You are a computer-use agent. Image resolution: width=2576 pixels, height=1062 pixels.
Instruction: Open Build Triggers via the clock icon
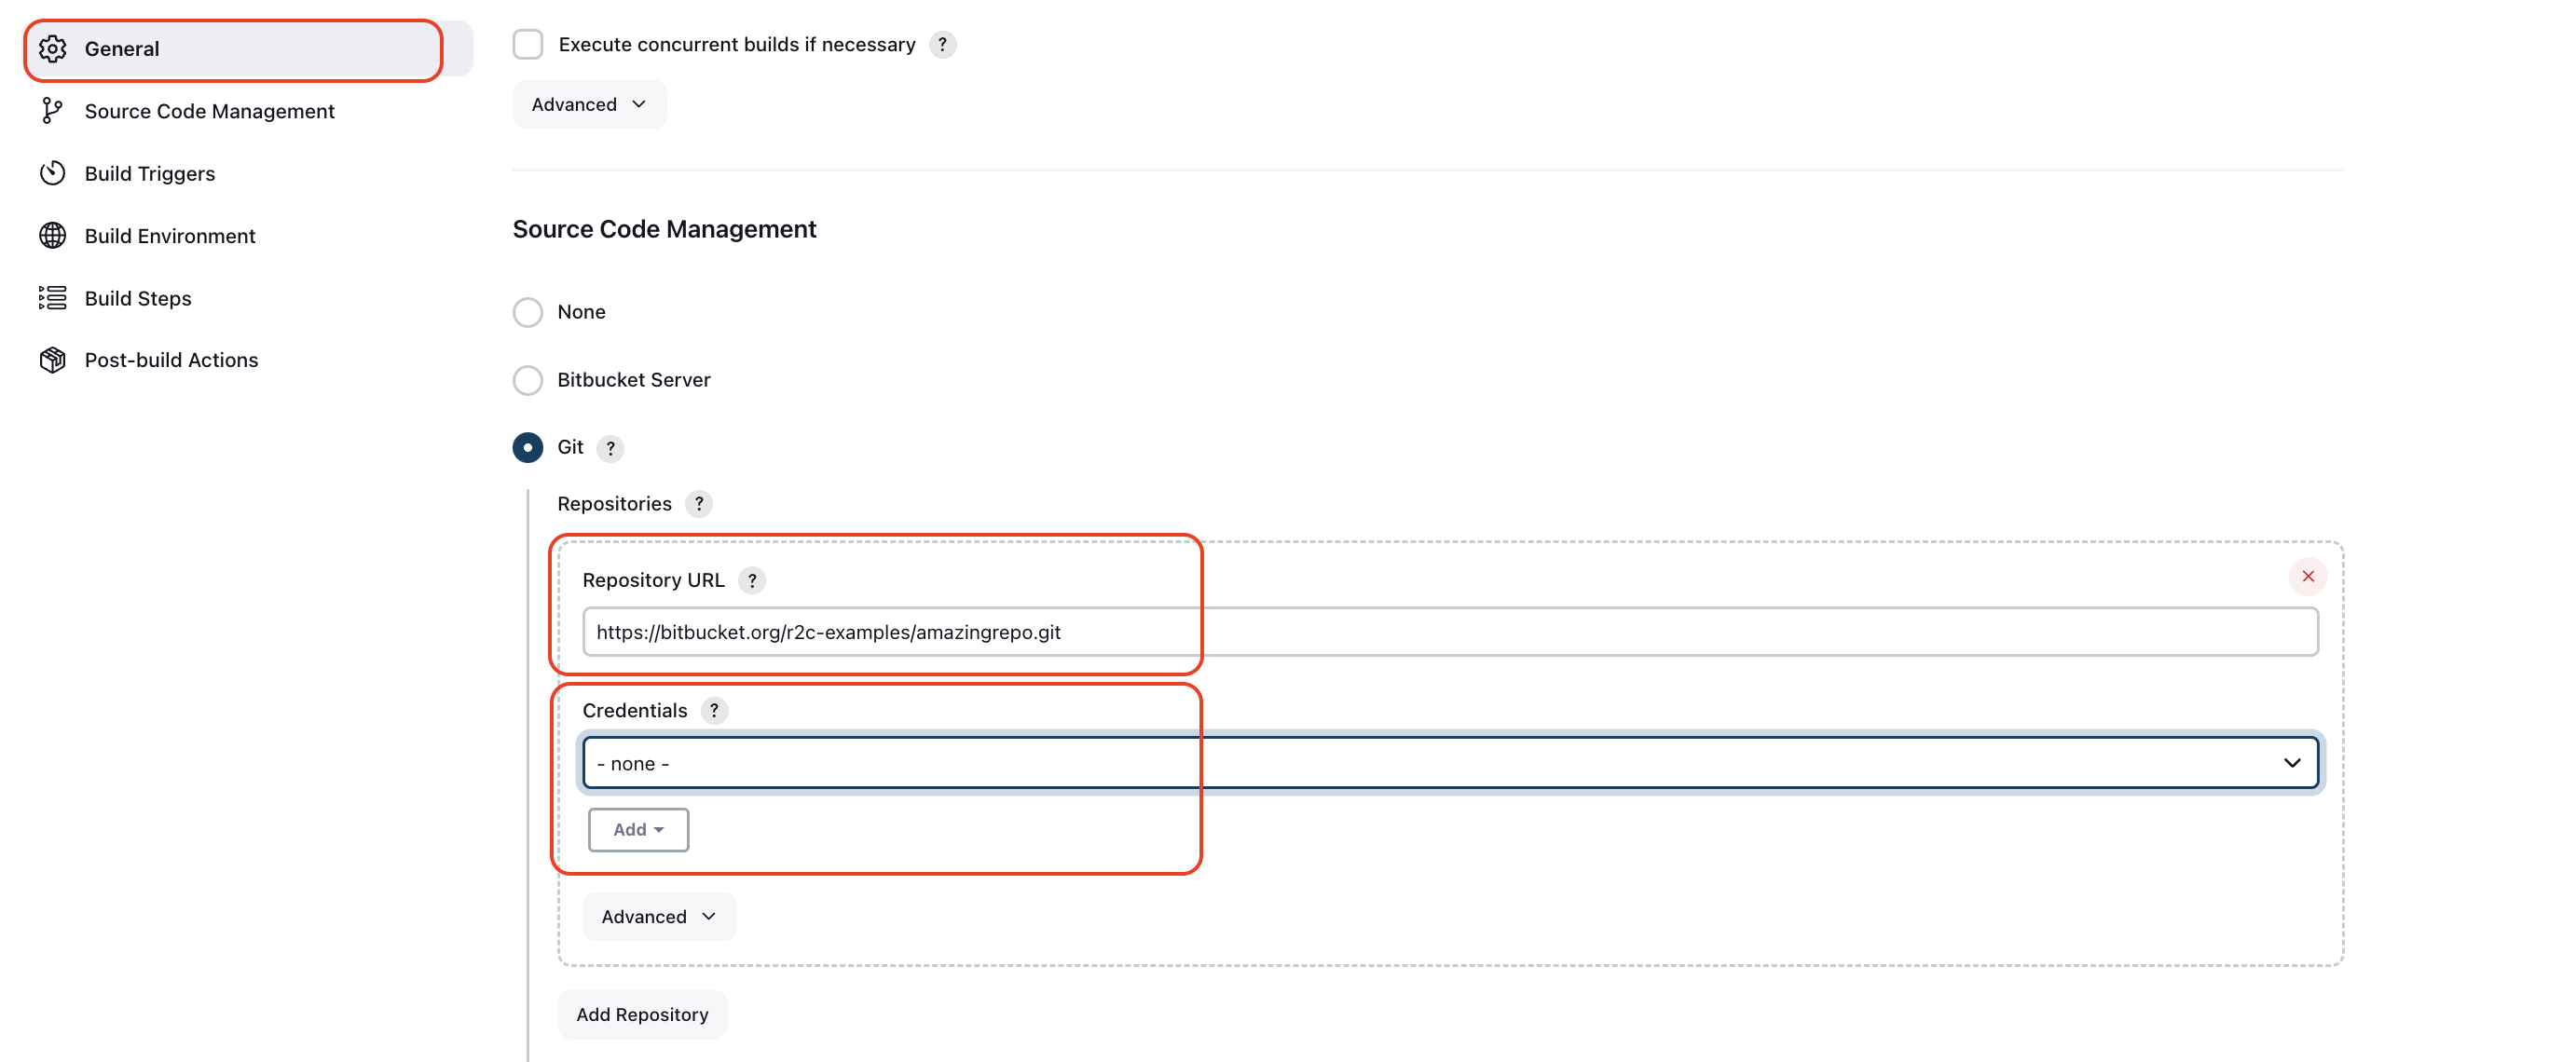pyautogui.click(x=53, y=173)
